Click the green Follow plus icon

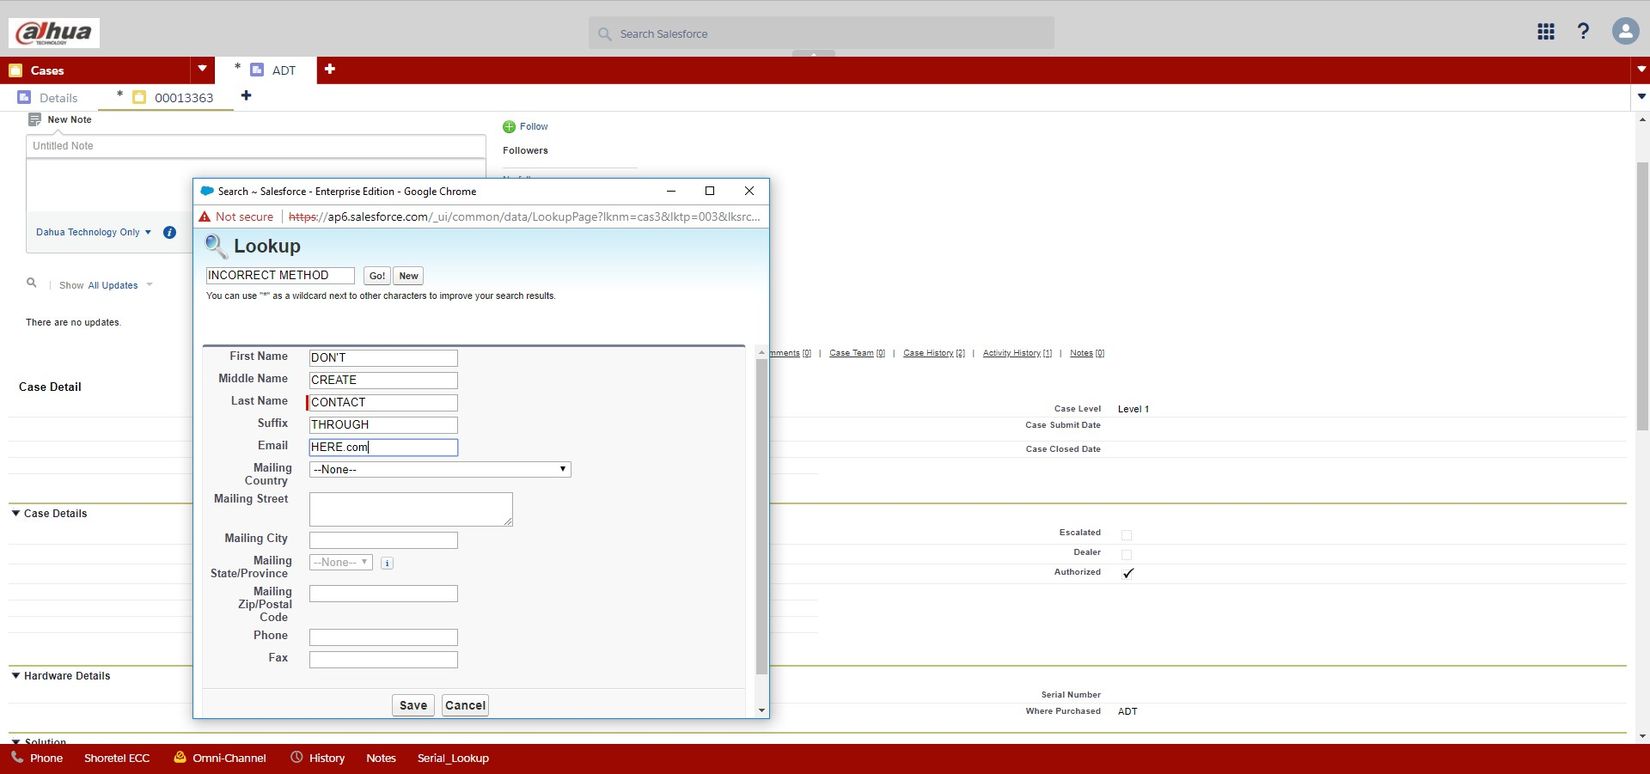[x=509, y=127]
